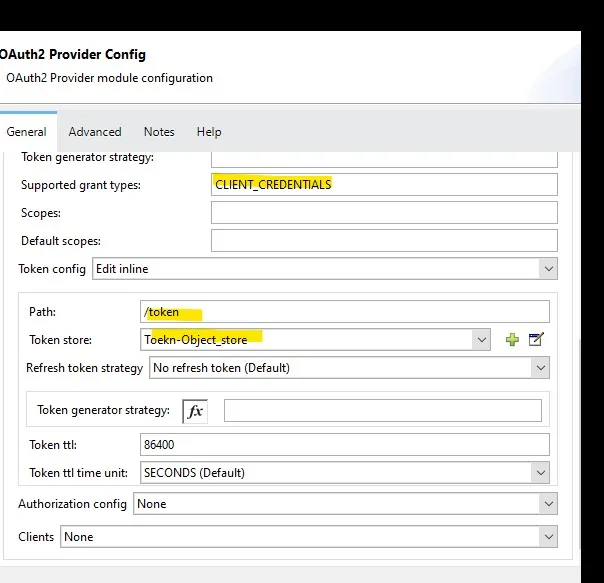The height and width of the screenshot is (583, 604).
Task: Open the Clients dropdown
Action: click(548, 536)
